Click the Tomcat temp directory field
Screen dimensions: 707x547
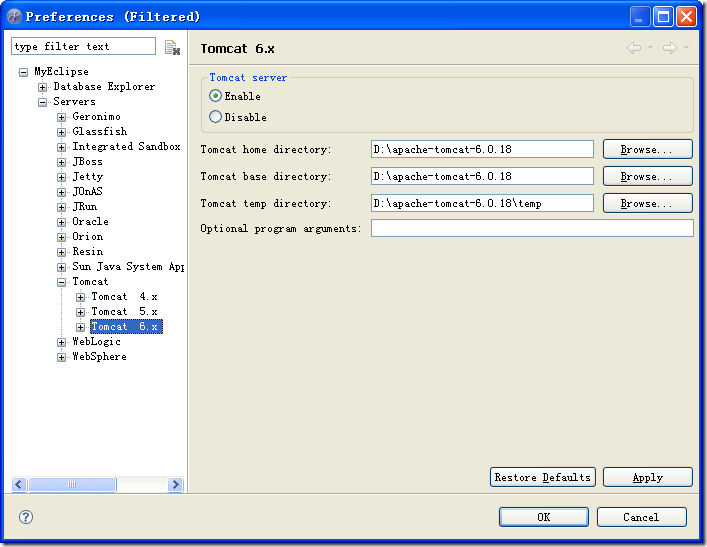click(482, 203)
